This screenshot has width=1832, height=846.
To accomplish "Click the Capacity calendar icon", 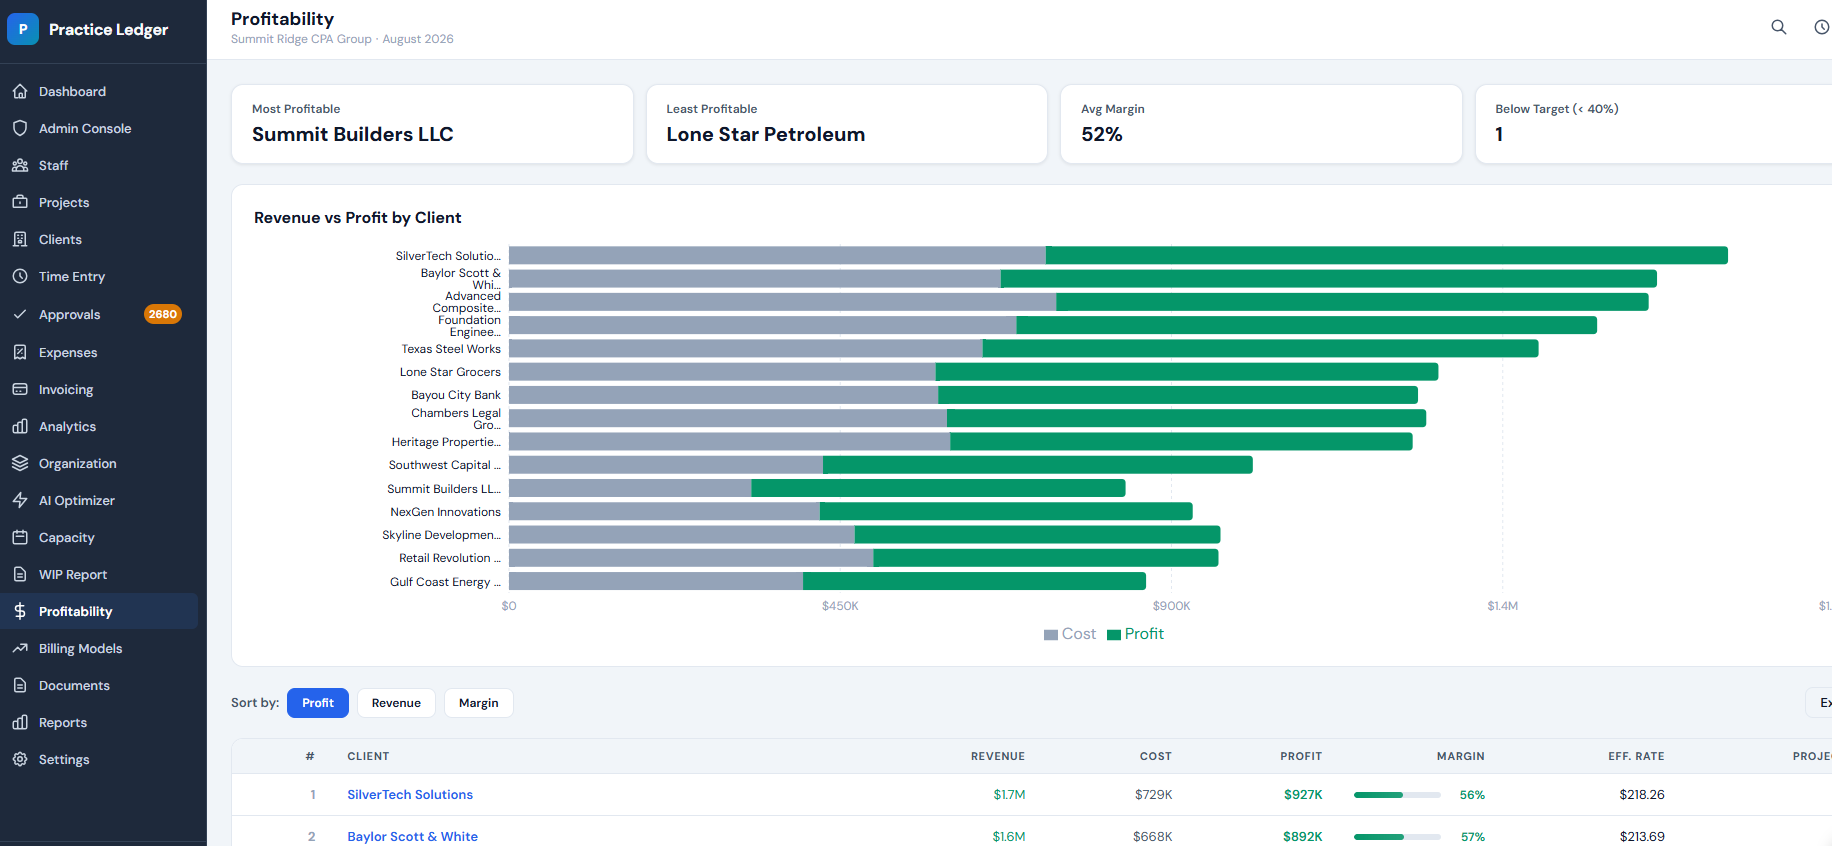I will pyautogui.click(x=20, y=537).
